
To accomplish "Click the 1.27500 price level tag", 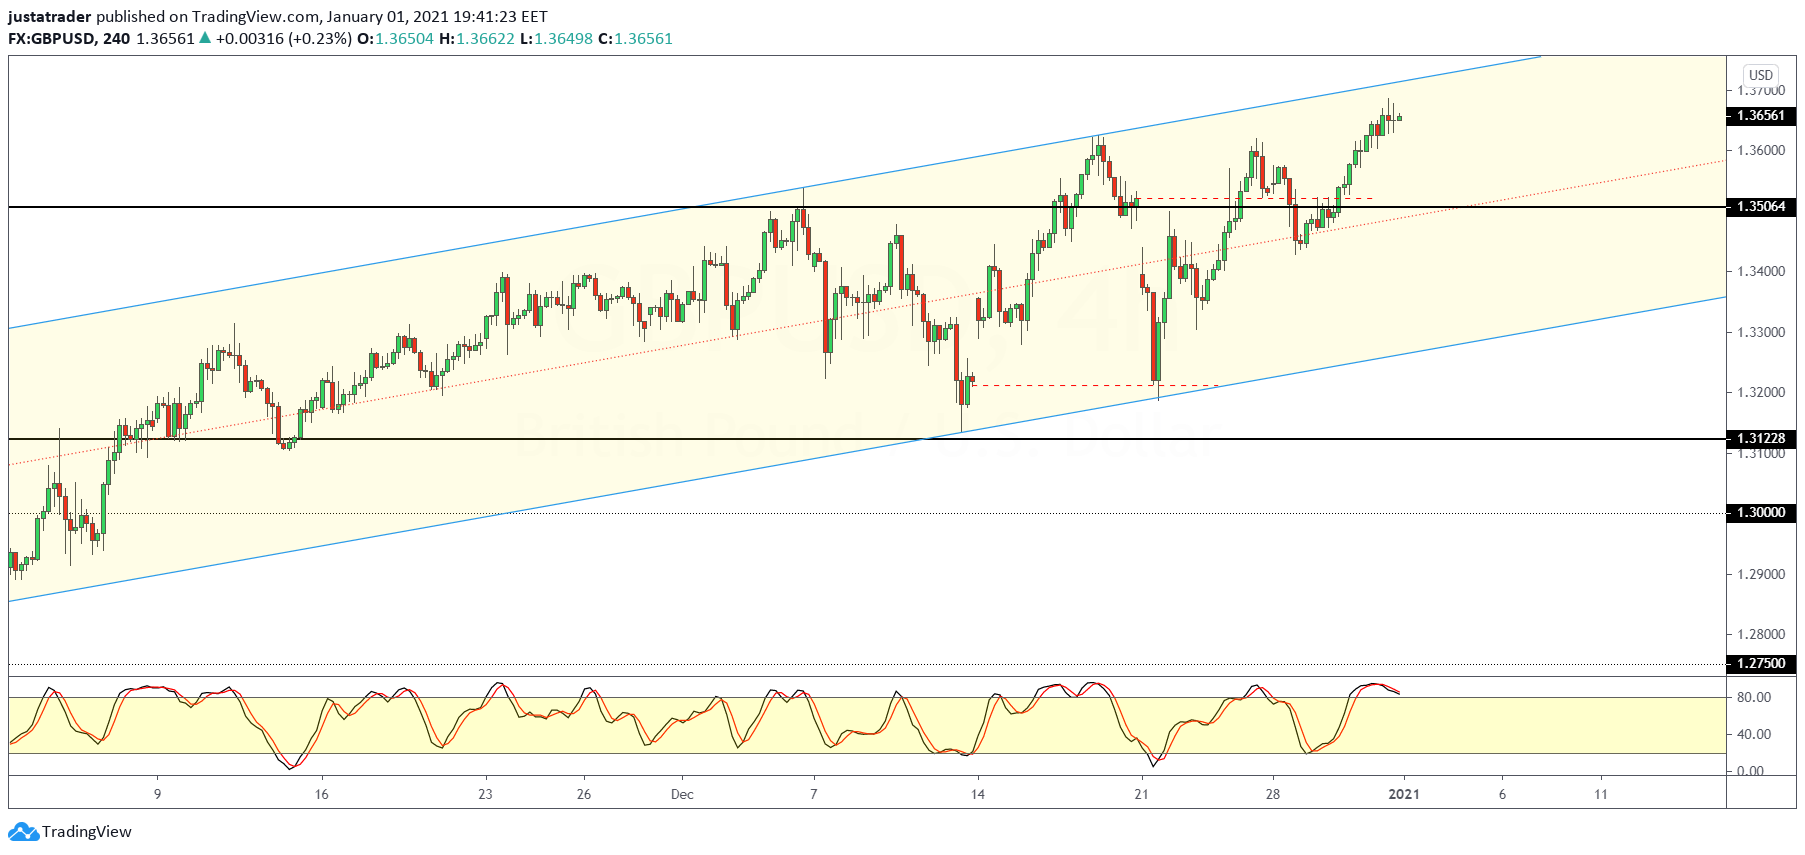I will click(1760, 664).
